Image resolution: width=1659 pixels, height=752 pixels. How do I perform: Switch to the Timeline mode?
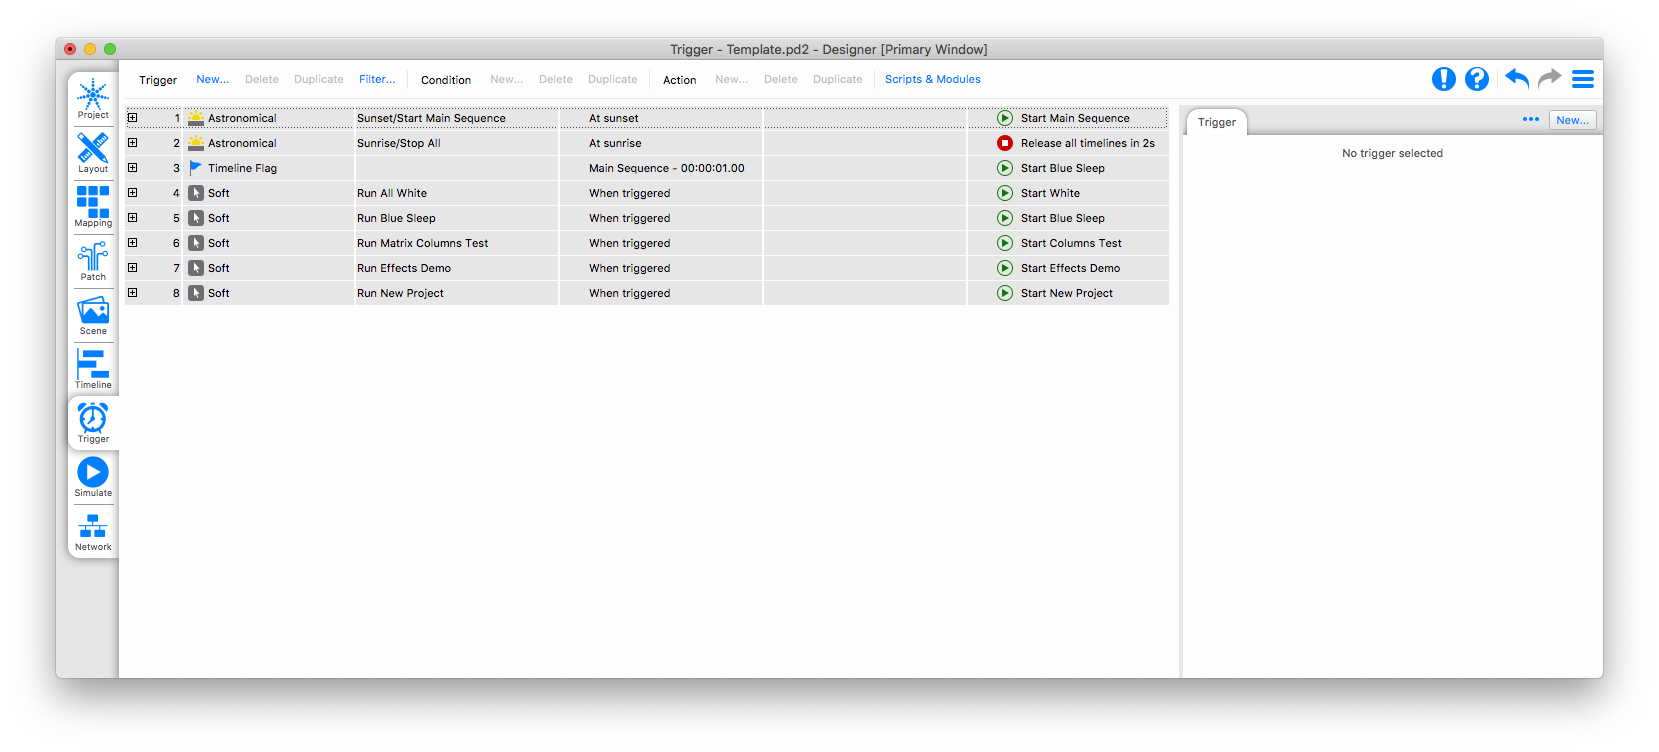[x=93, y=369]
